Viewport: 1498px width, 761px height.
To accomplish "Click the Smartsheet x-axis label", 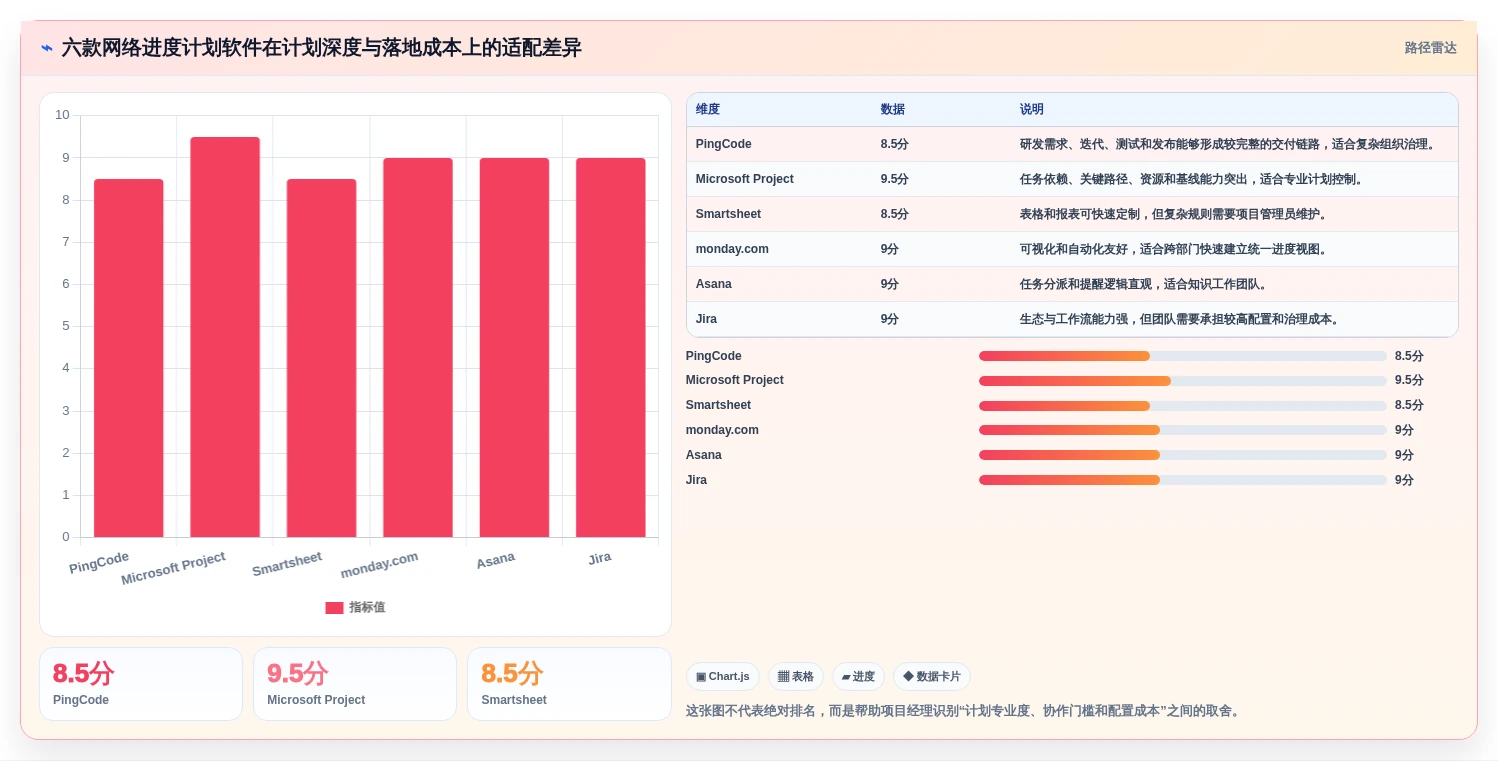I will pos(286,564).
